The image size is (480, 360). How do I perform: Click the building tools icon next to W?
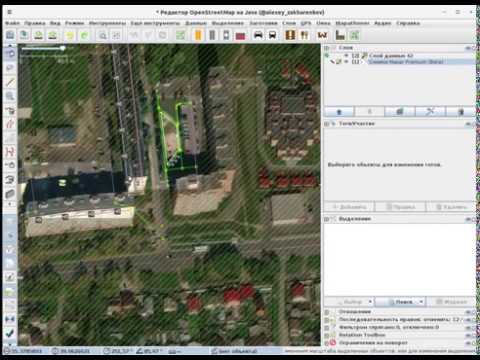(x=340, y=35)
